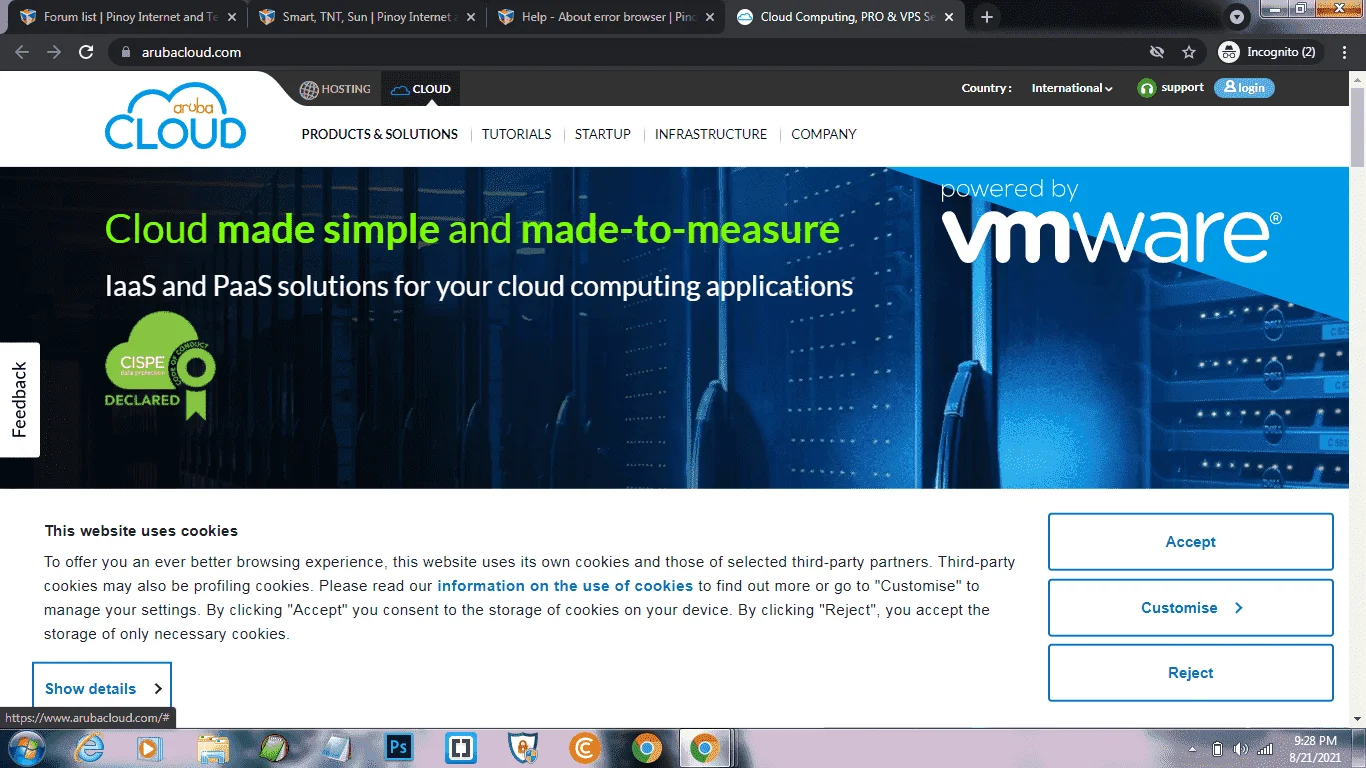Image resolution: width=1366 pixels, height=768 pixels.
Task: Open Windows Explorer folder from the taskbar
Action: pyautogui.click(x=212, y=748)
